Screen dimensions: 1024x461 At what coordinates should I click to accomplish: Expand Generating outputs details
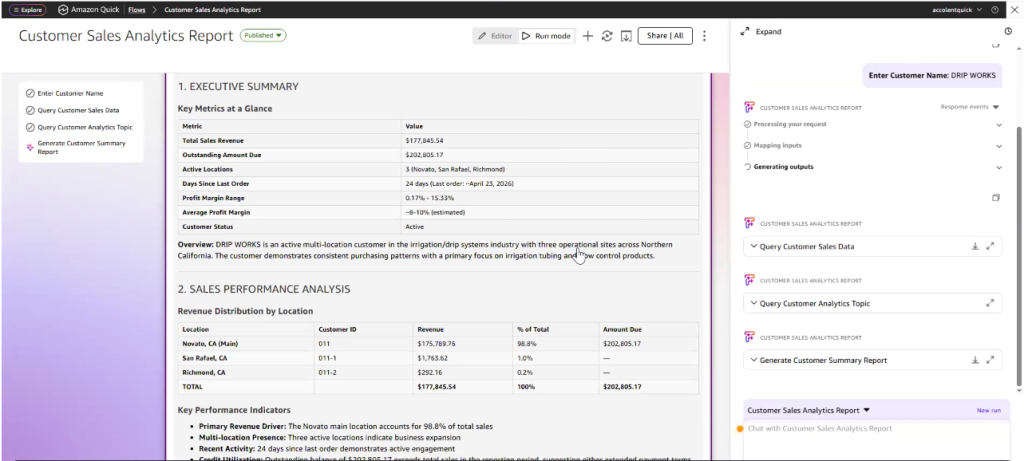(x=999, y=167)
